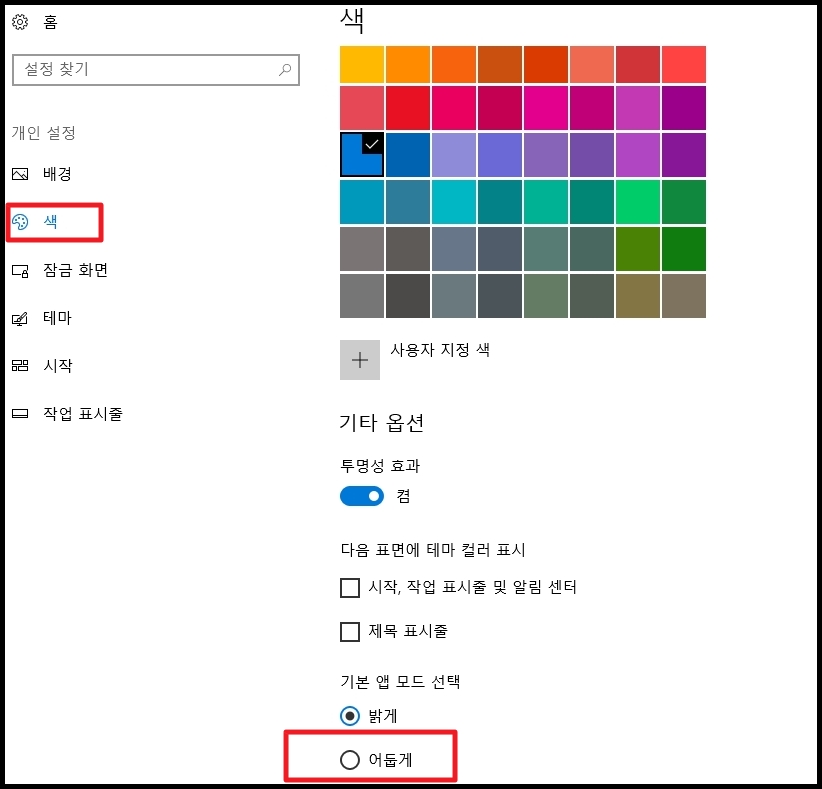Click the search magnifier icon
Viewport: 822px width, 789px height.
285,69
